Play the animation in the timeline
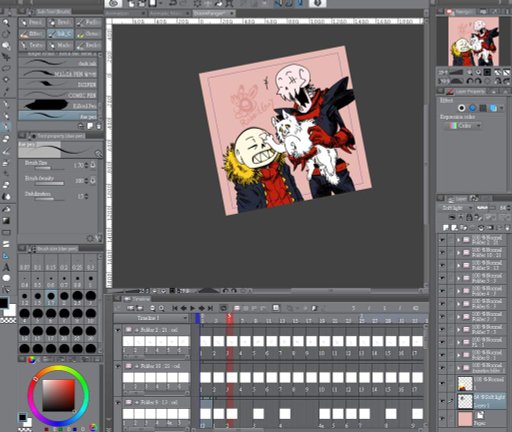This screenshot has width=512, height=432. [192, 308]
